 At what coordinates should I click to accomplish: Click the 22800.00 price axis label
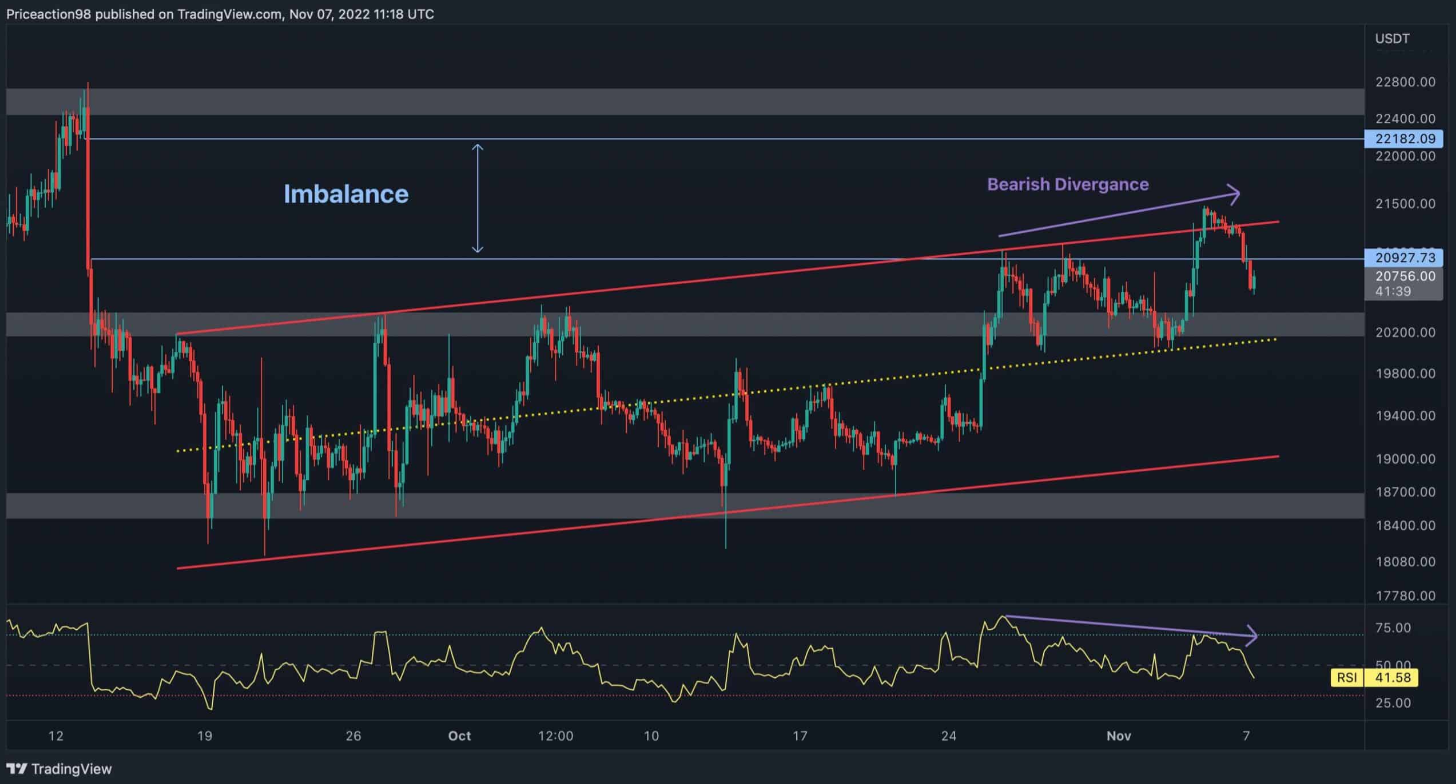(x=1406, y=82)
